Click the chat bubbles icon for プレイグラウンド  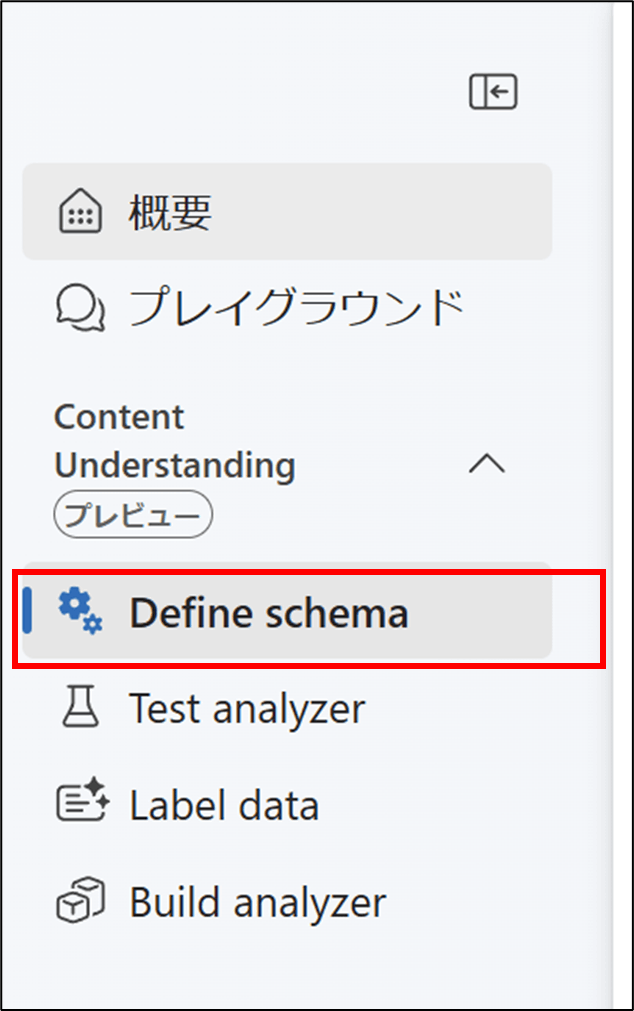[x=81, y=308]
